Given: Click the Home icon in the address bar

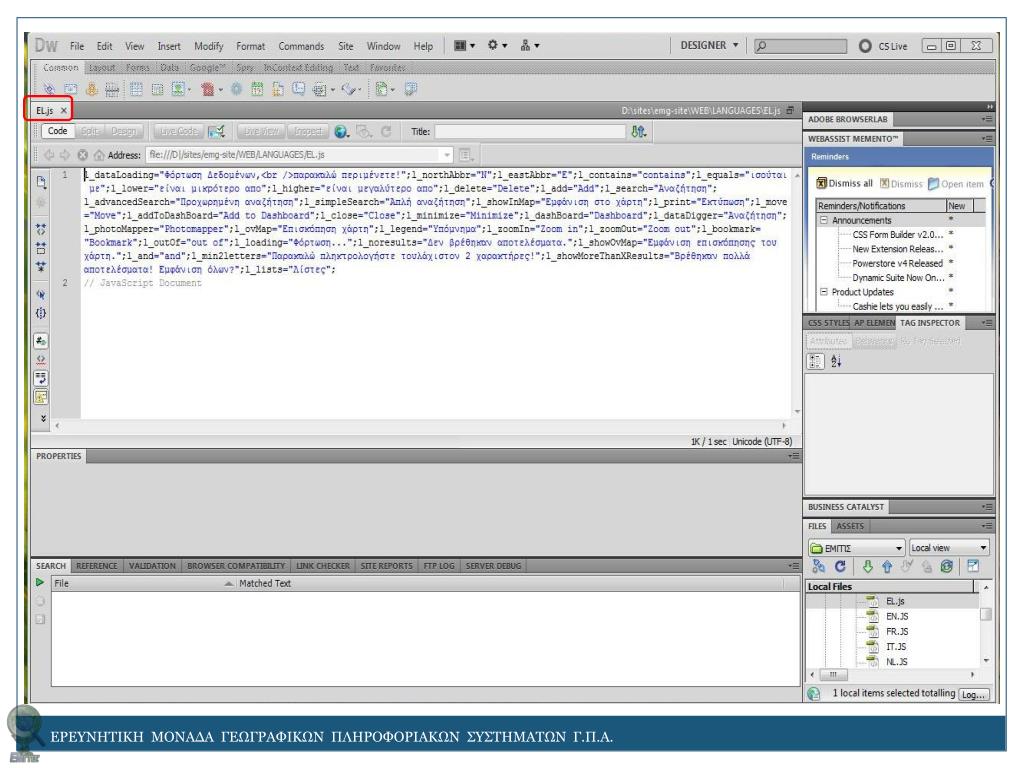Looking at the screenshot, I should (99, 155).
